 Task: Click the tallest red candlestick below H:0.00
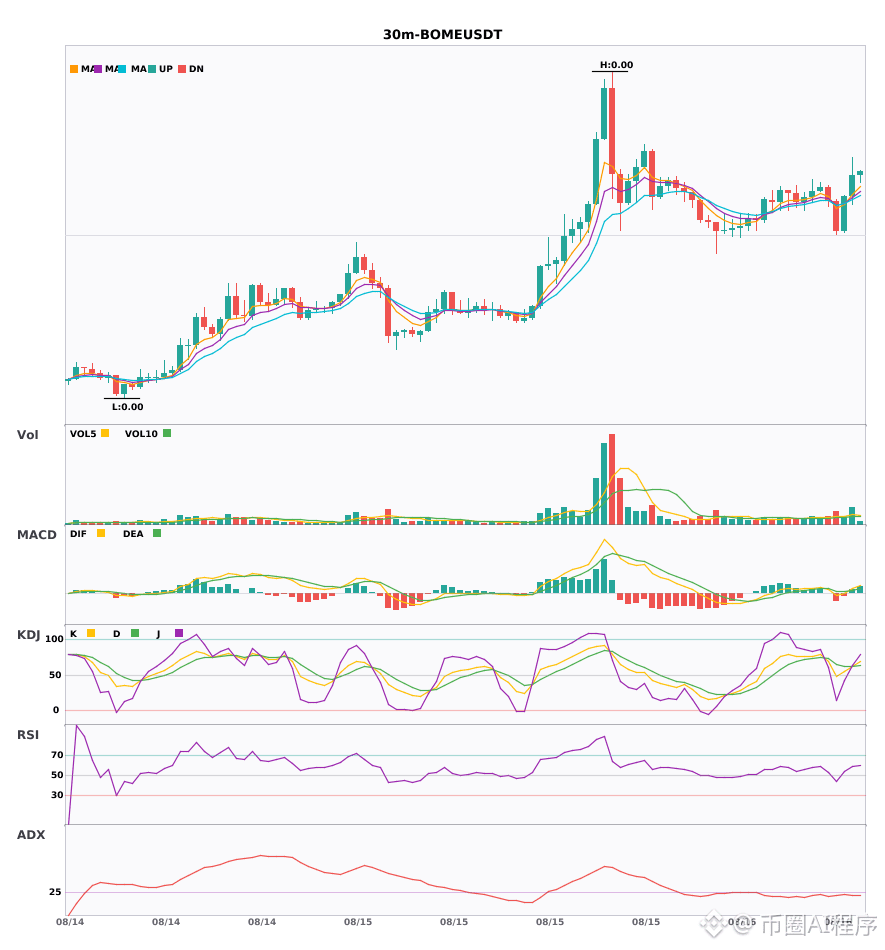612,131
